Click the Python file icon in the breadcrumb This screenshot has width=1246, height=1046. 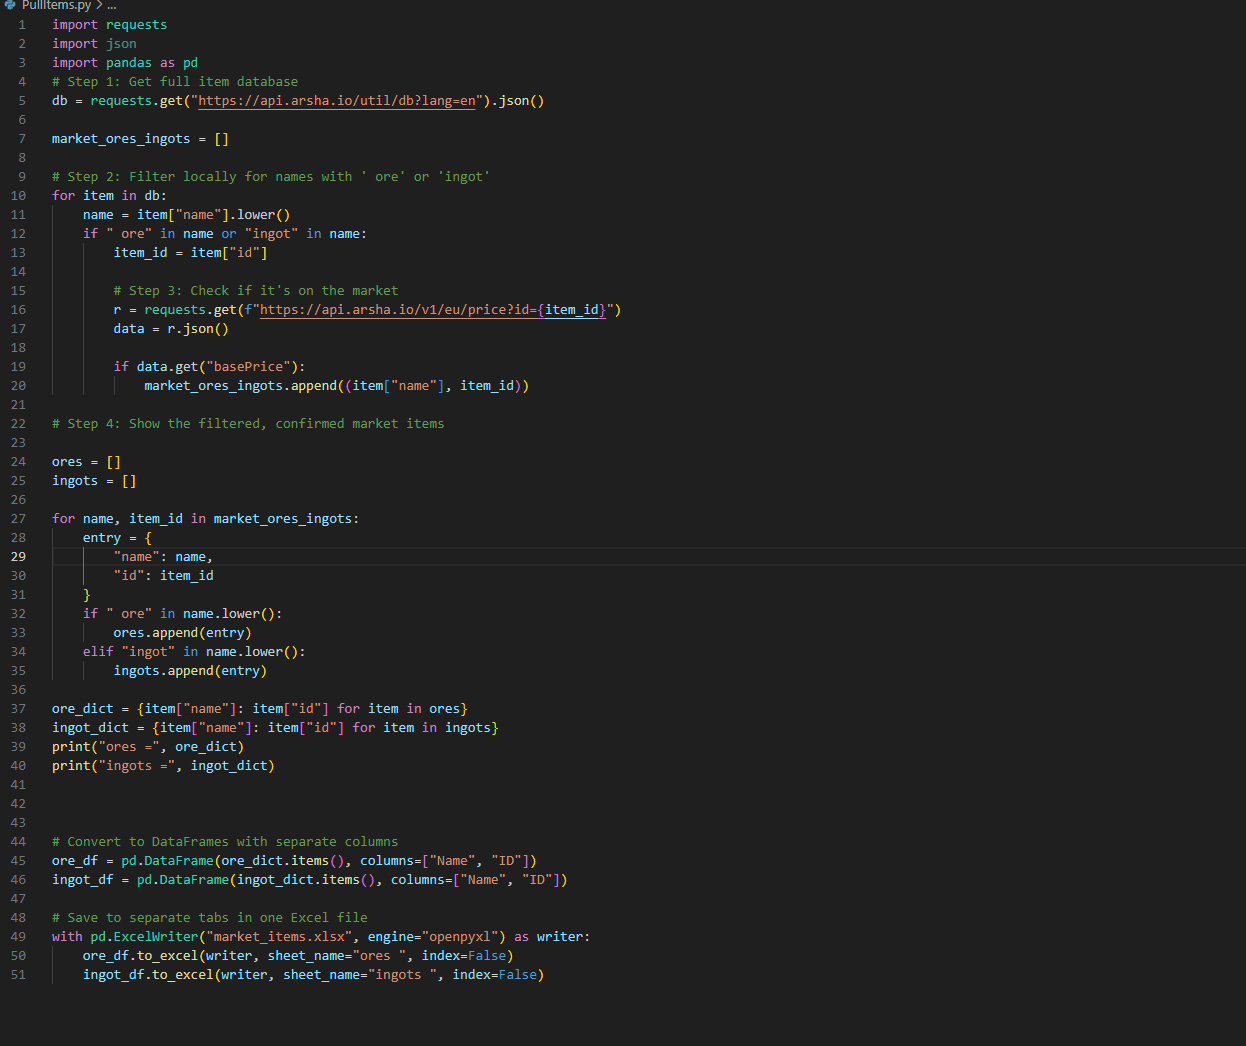pyautogui.click(x=10, y=5)
